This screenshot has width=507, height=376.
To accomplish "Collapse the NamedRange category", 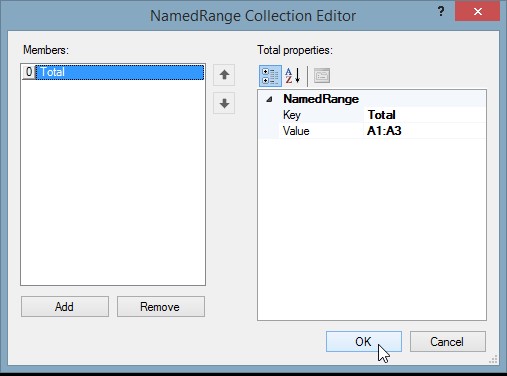I will click(269, 99).
